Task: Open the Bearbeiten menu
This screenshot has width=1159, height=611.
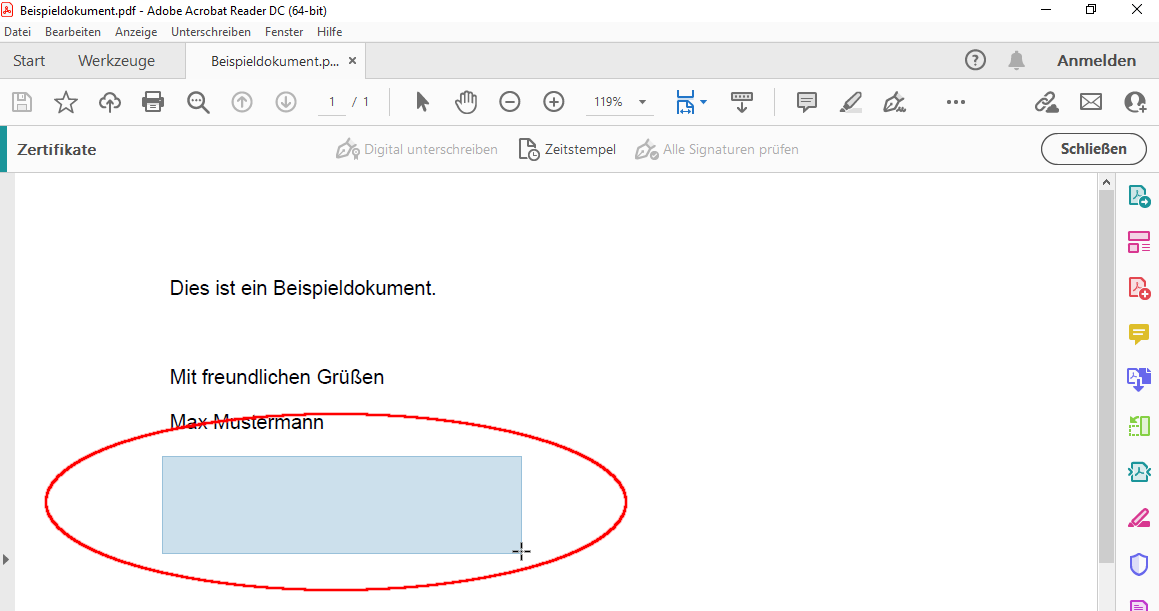Action: (x=72, y=32)
